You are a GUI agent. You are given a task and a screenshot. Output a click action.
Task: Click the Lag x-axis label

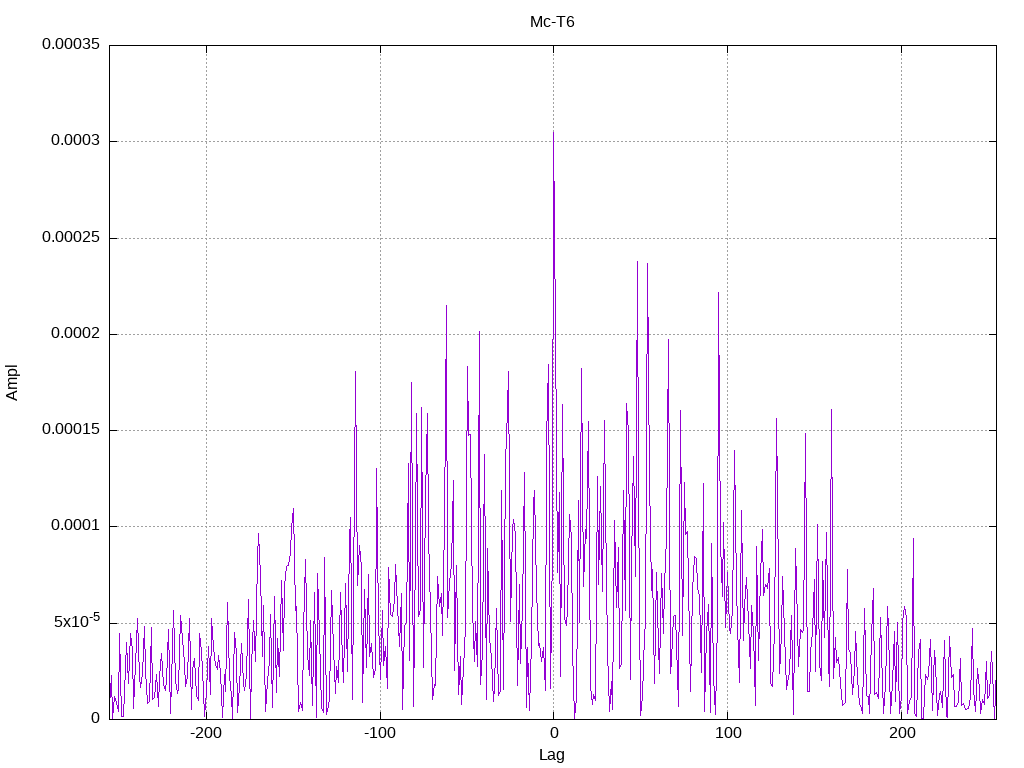(x=552, y=755)
